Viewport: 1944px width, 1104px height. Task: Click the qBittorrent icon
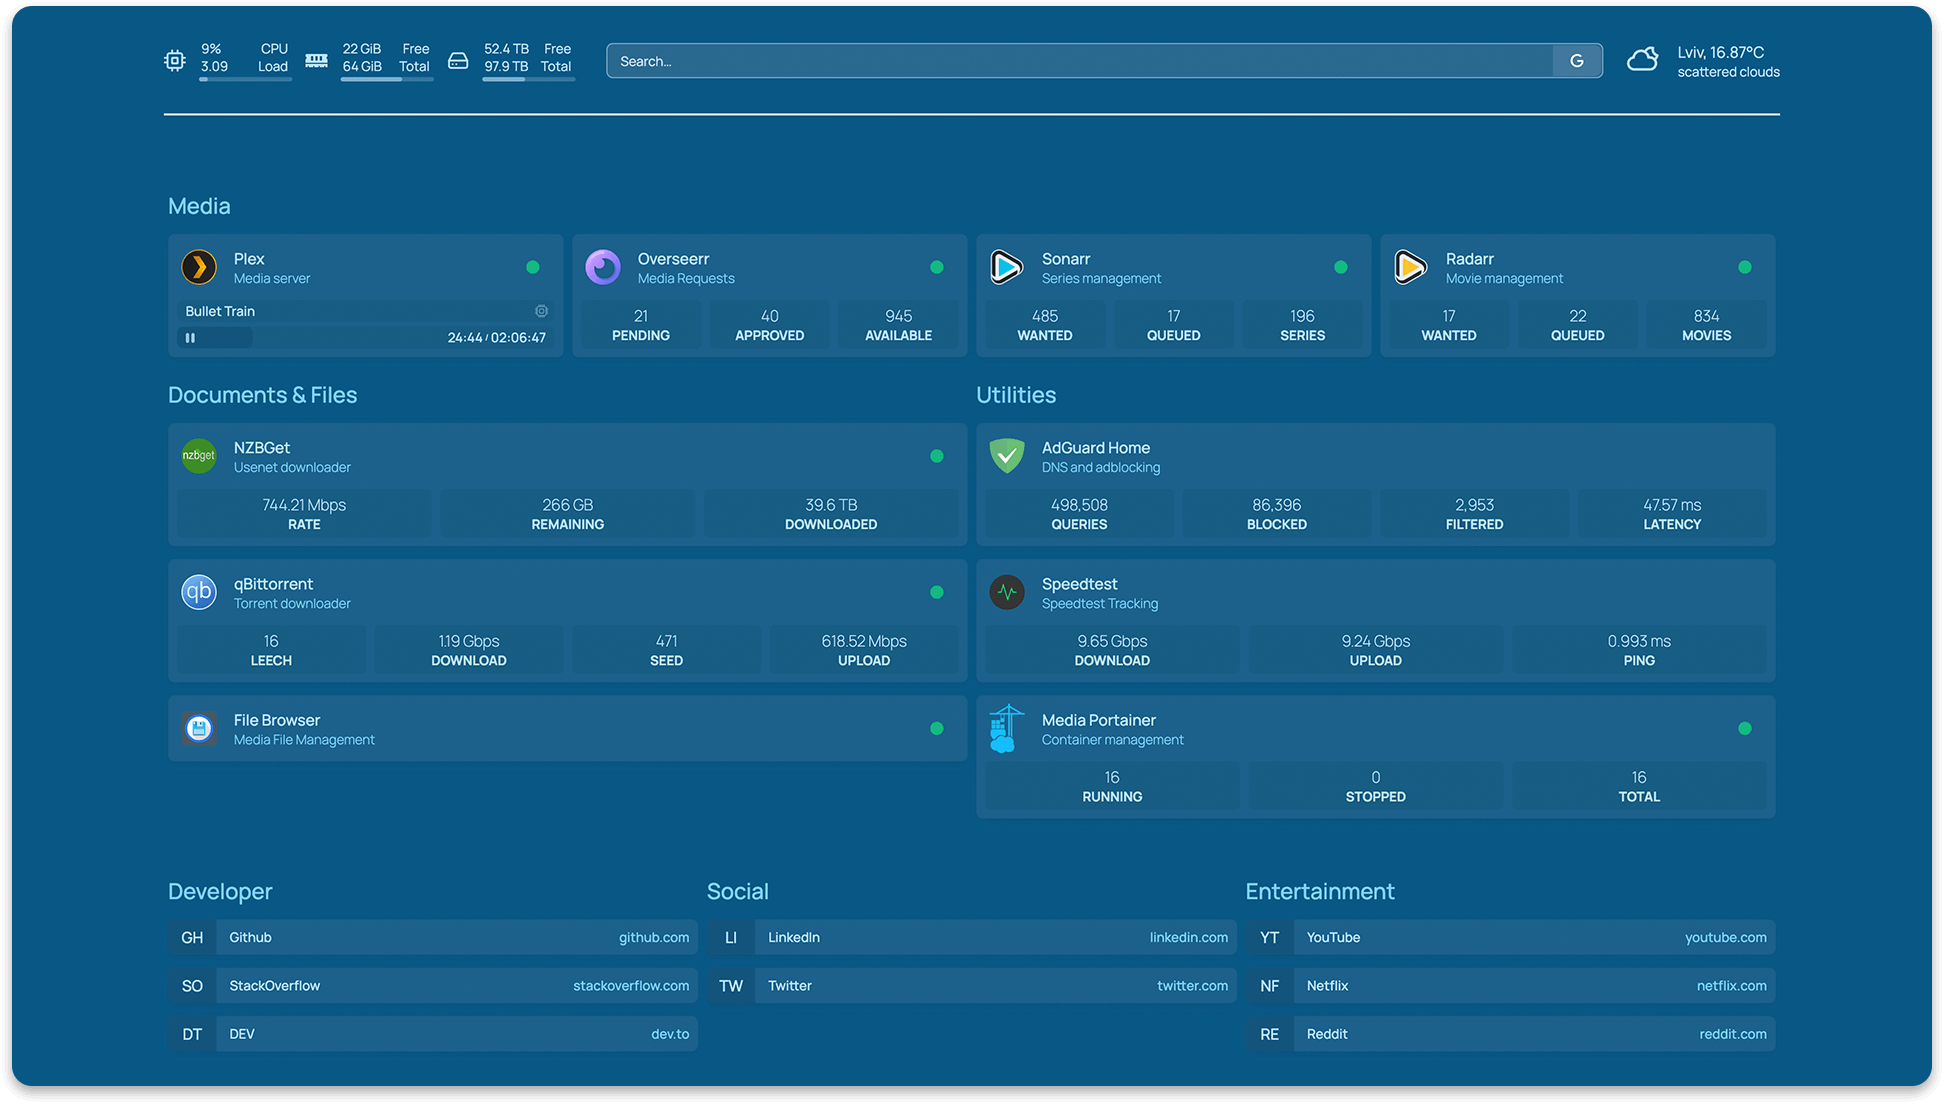[x=199, y=592]
